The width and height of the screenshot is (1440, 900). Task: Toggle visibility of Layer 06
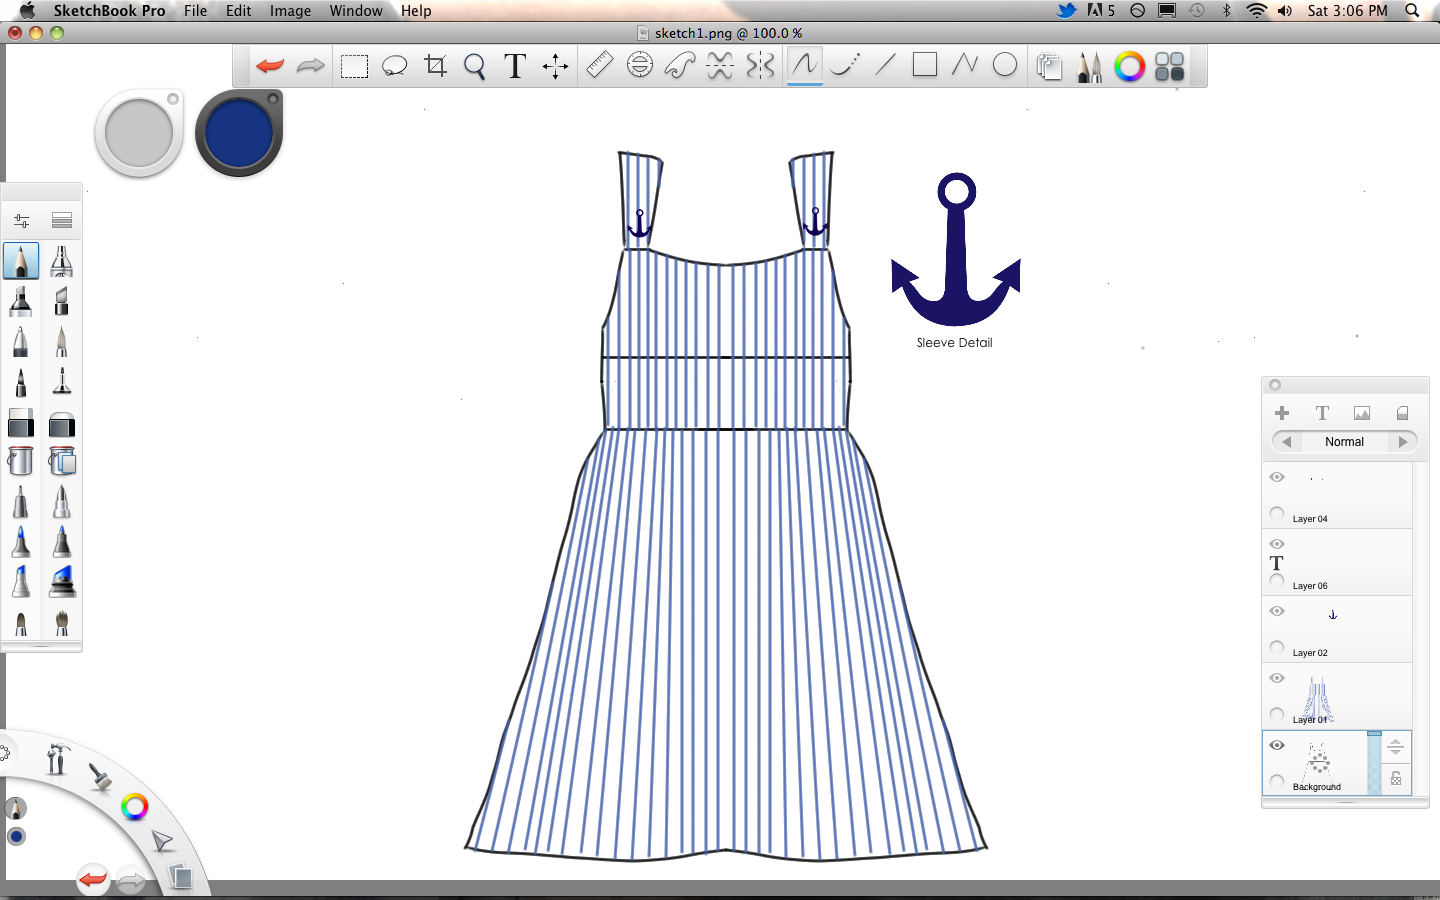point(1277,544)
